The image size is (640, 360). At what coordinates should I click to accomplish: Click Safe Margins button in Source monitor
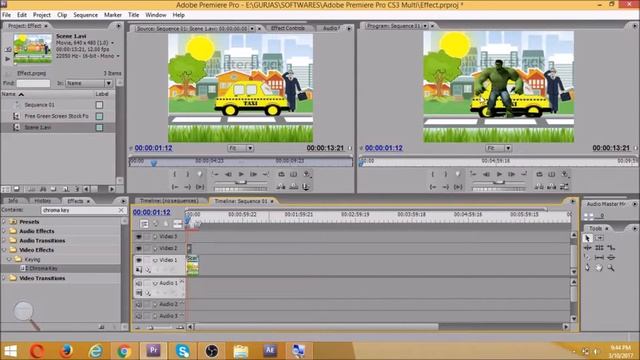click(x=293, y=174)
